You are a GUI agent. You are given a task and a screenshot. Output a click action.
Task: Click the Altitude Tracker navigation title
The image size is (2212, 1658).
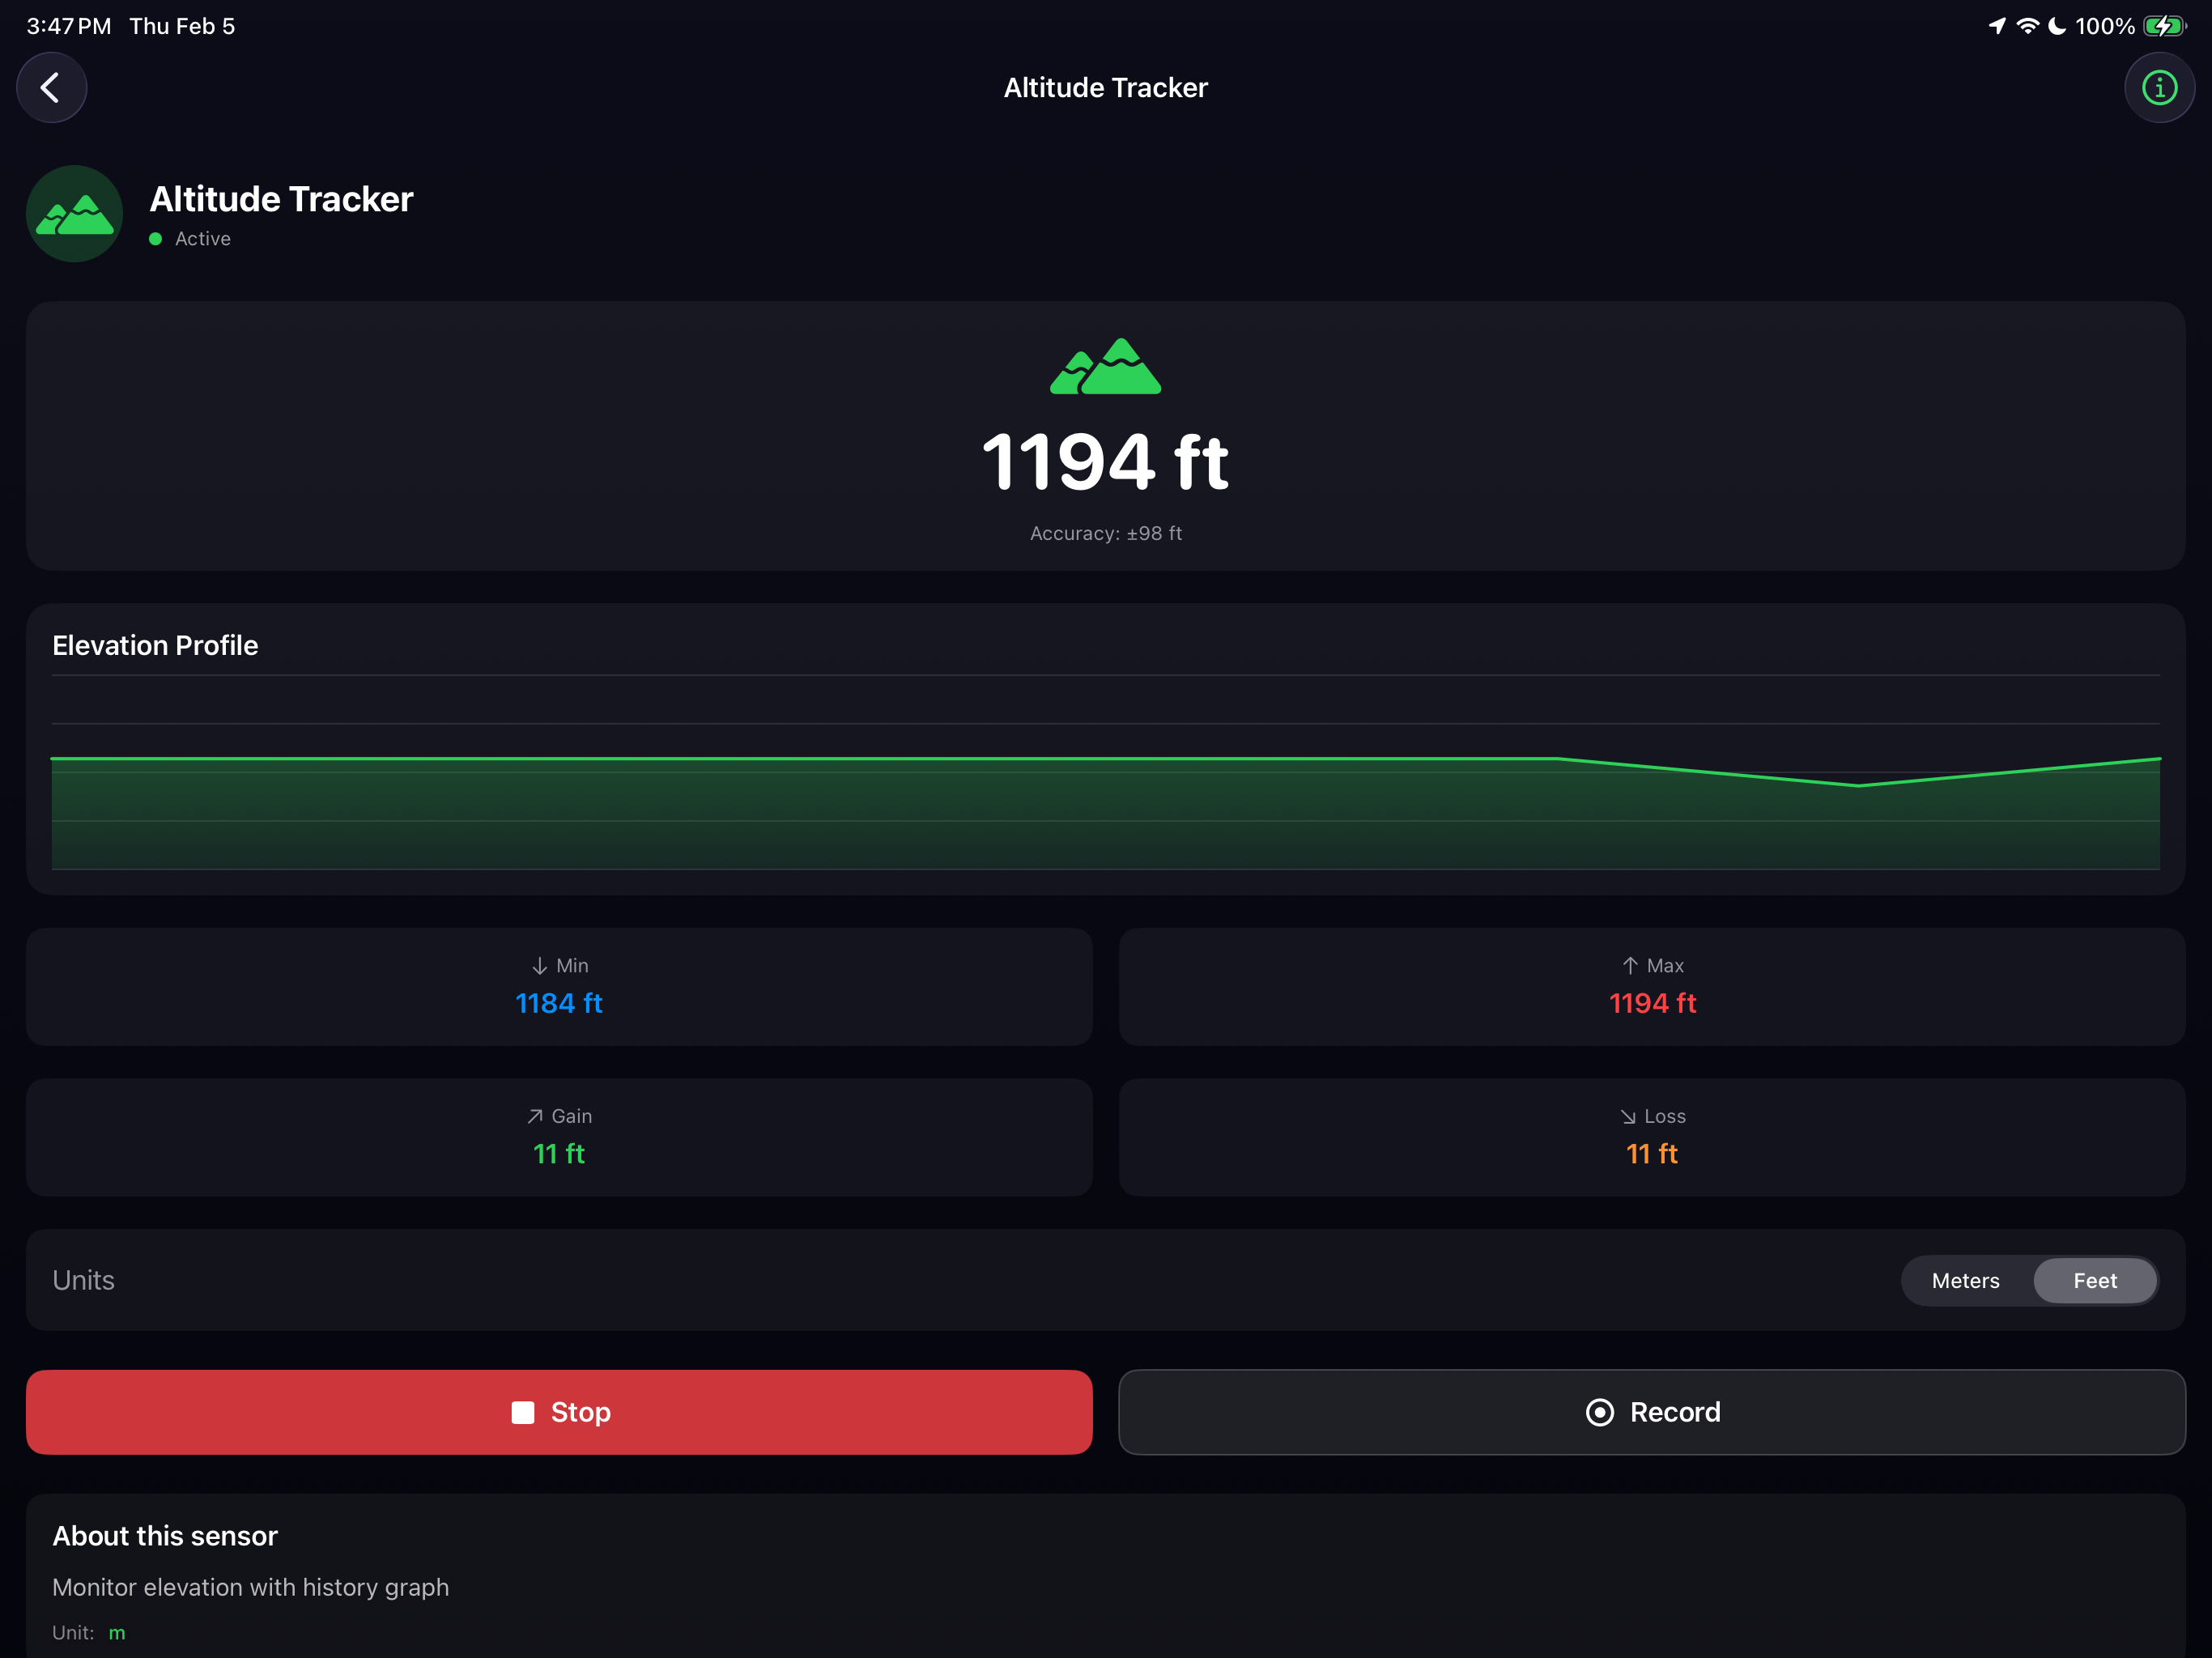(1105, 88)
